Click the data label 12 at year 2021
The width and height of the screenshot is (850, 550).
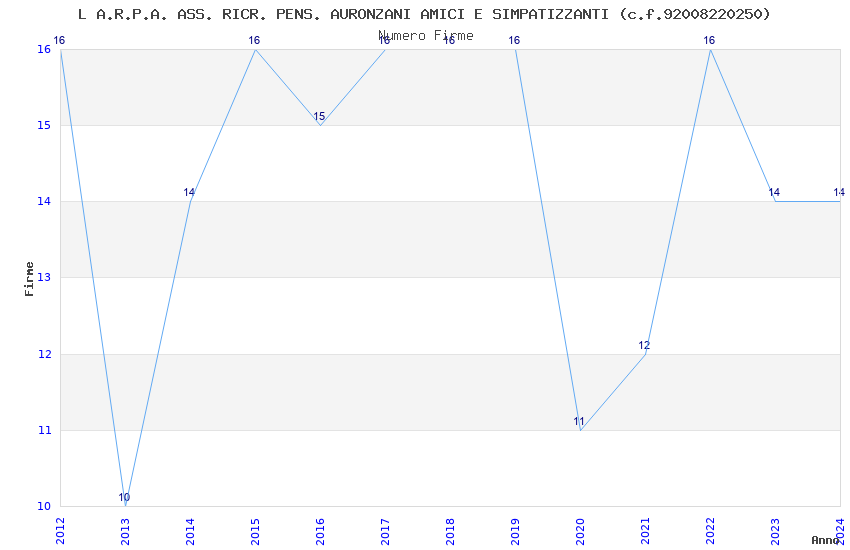(x=644, y=345)
